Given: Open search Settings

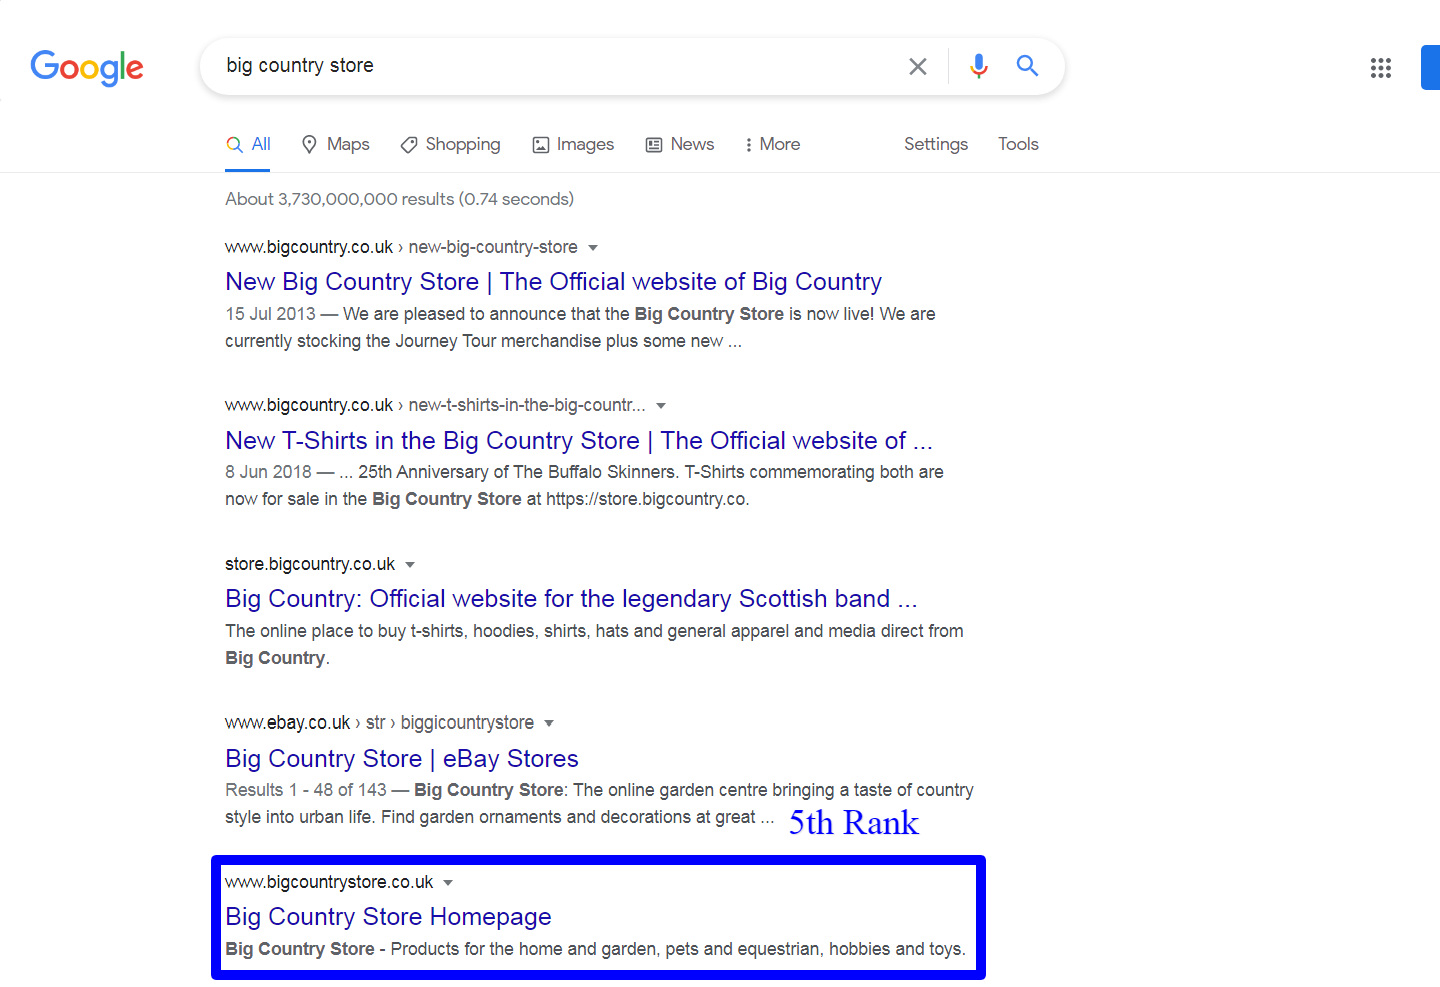Looking at the screenshot, I should (936, 144).
